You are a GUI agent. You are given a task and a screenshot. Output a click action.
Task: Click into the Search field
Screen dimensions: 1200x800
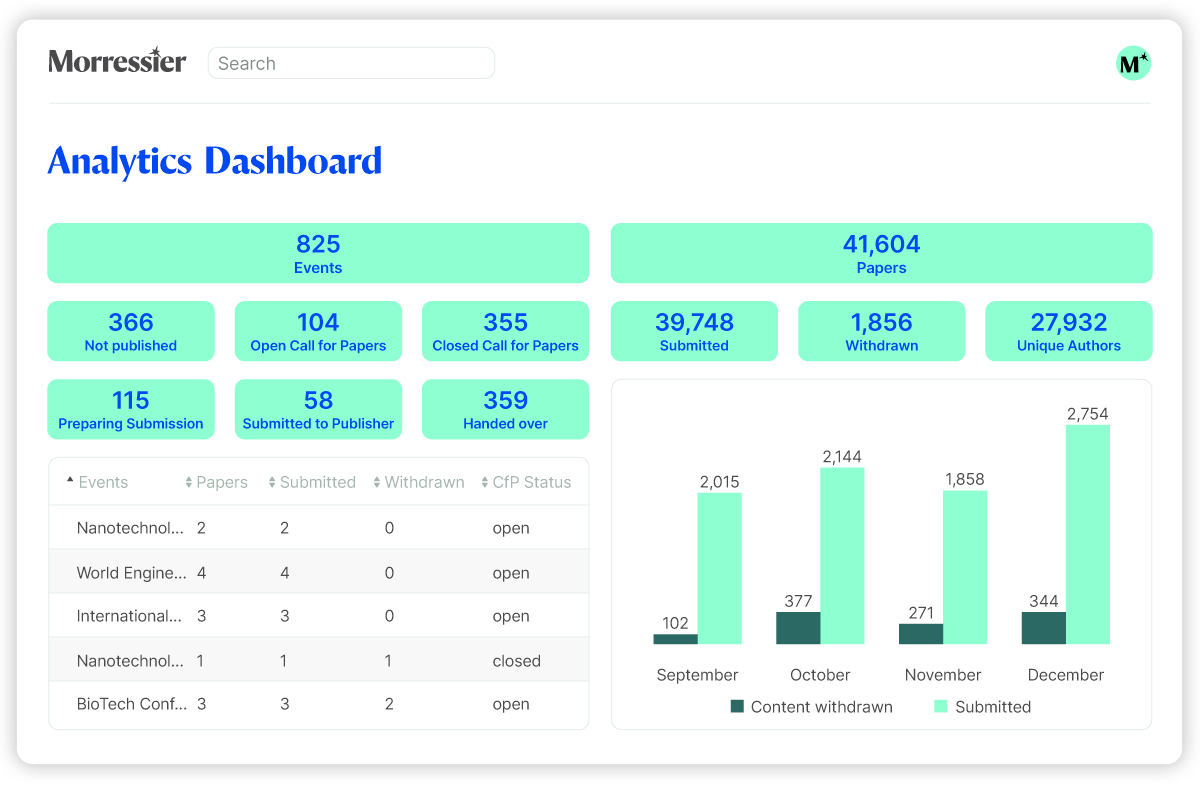(x=351, y=63)
